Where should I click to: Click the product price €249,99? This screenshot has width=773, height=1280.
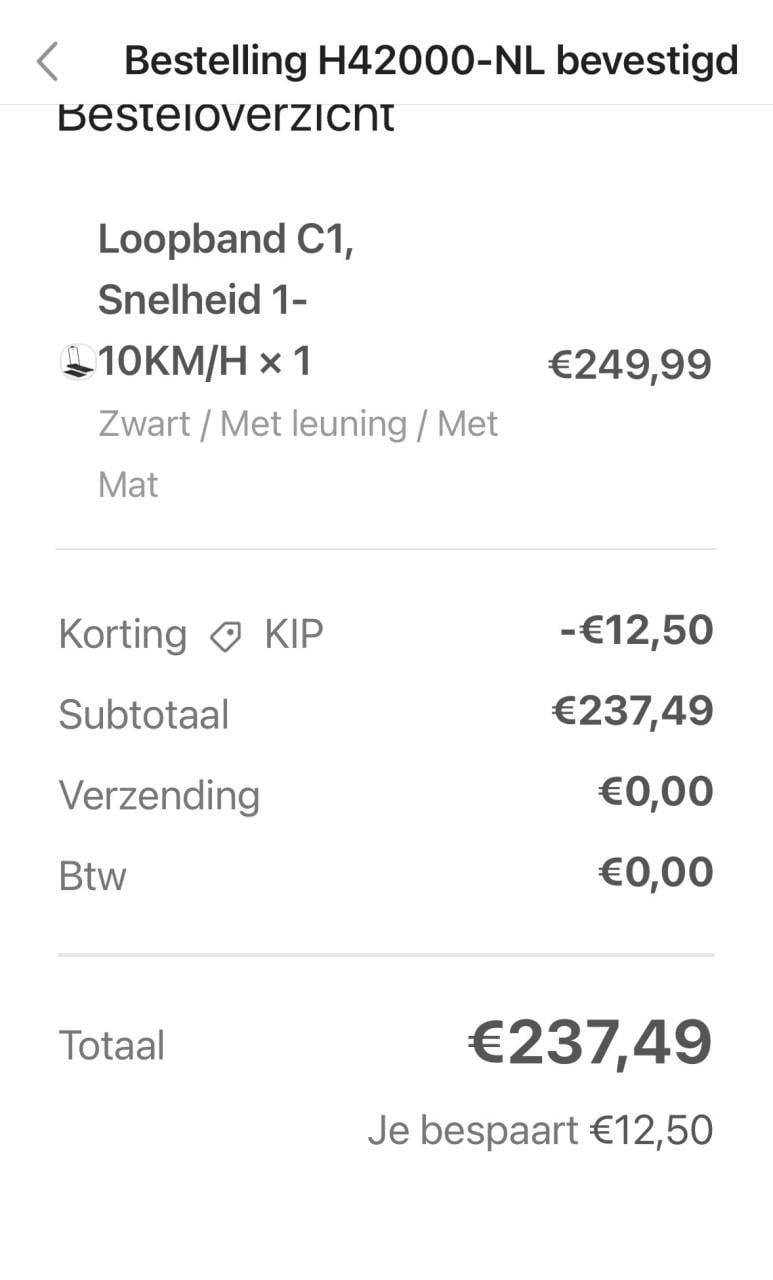coord(628,364)
